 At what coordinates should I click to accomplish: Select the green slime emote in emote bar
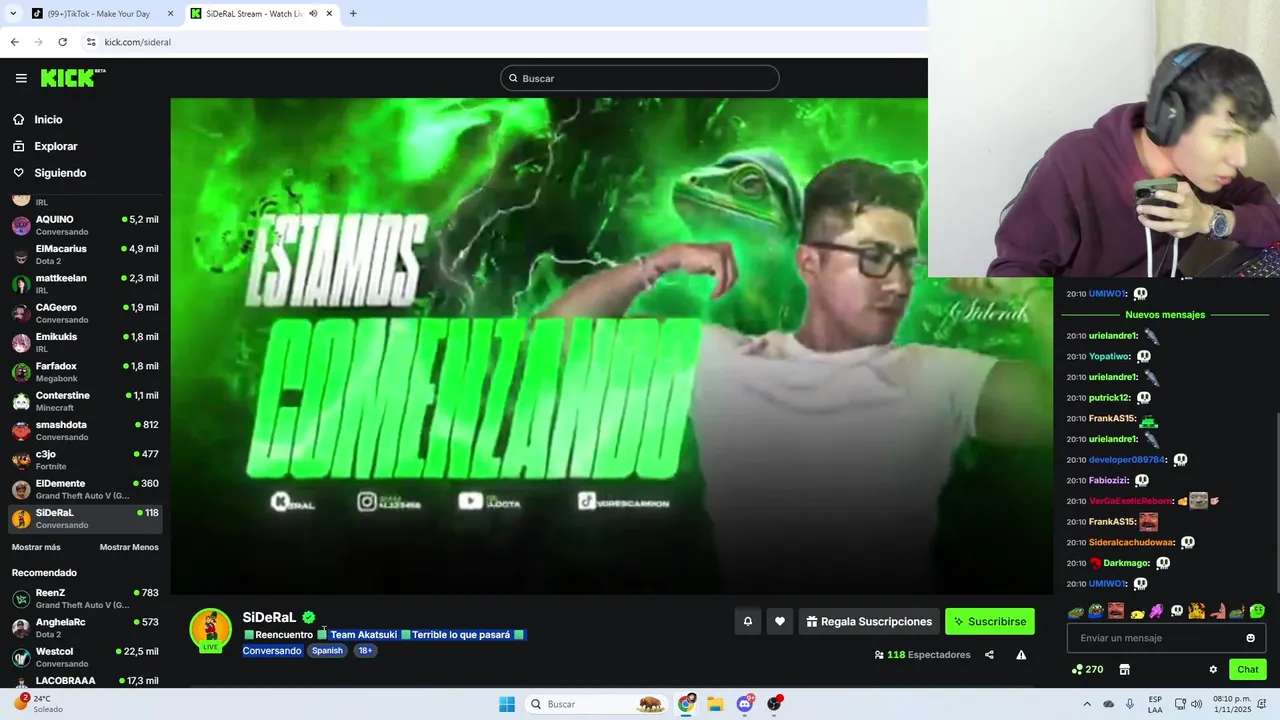click(x=1257, y=611)
